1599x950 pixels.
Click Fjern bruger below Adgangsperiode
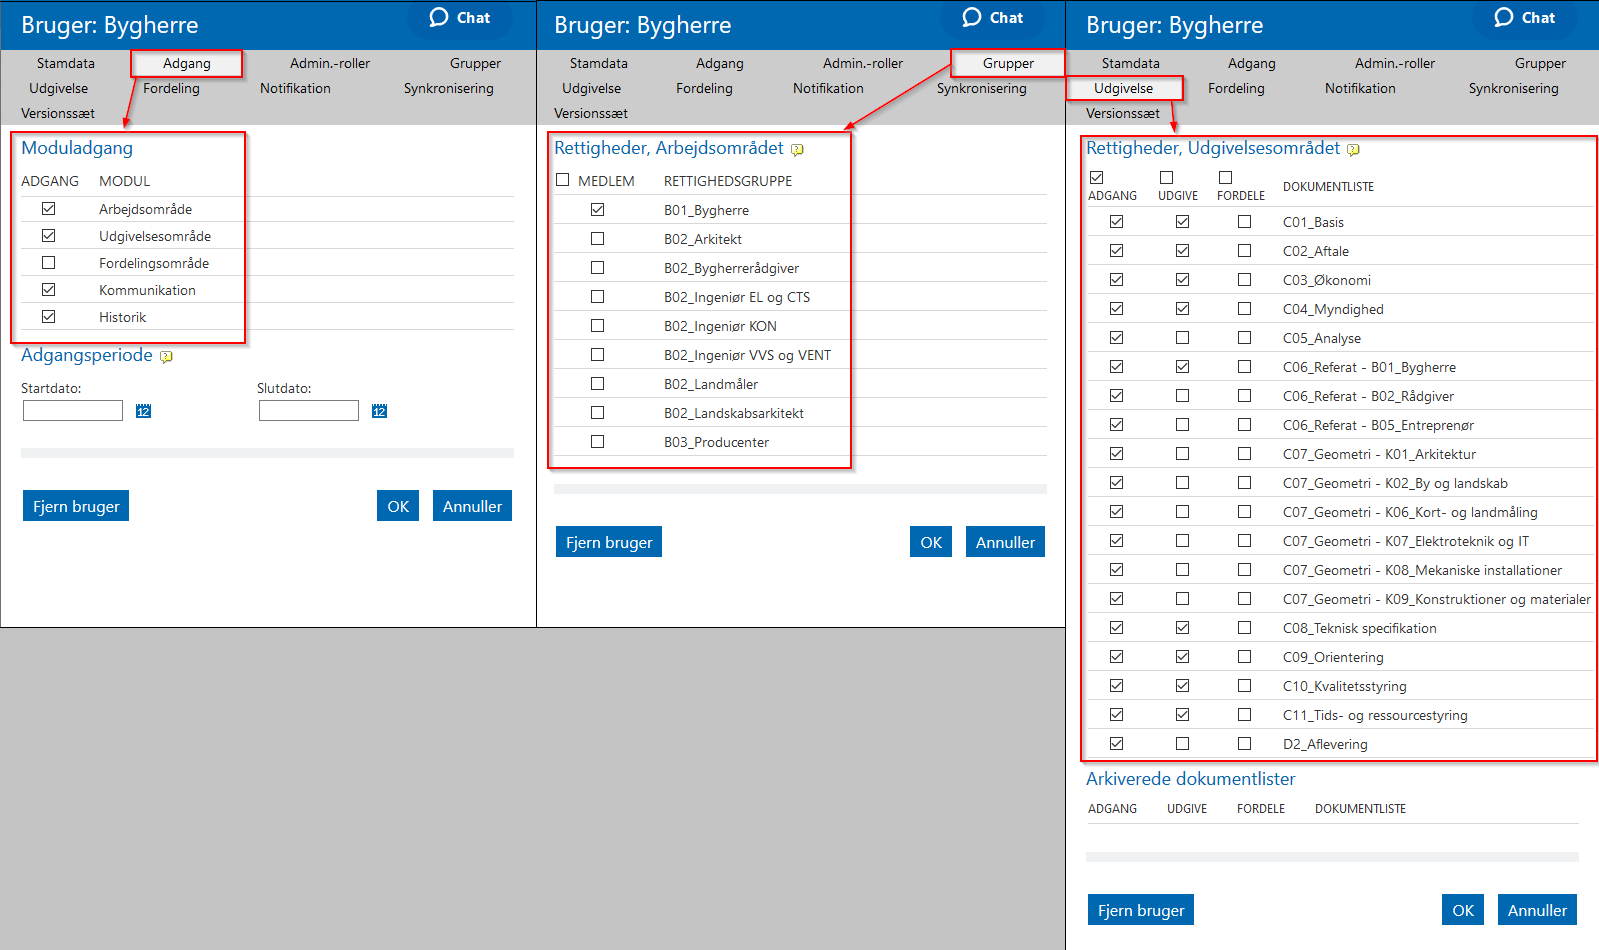(x=76, y=506)
